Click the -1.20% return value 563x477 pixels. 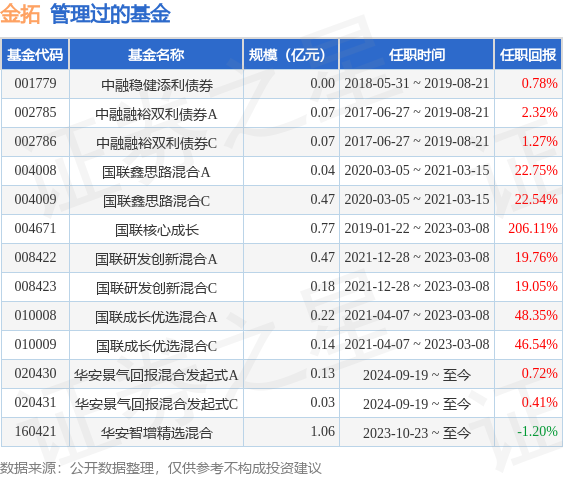pyautogui.click(x=538, y=431)
